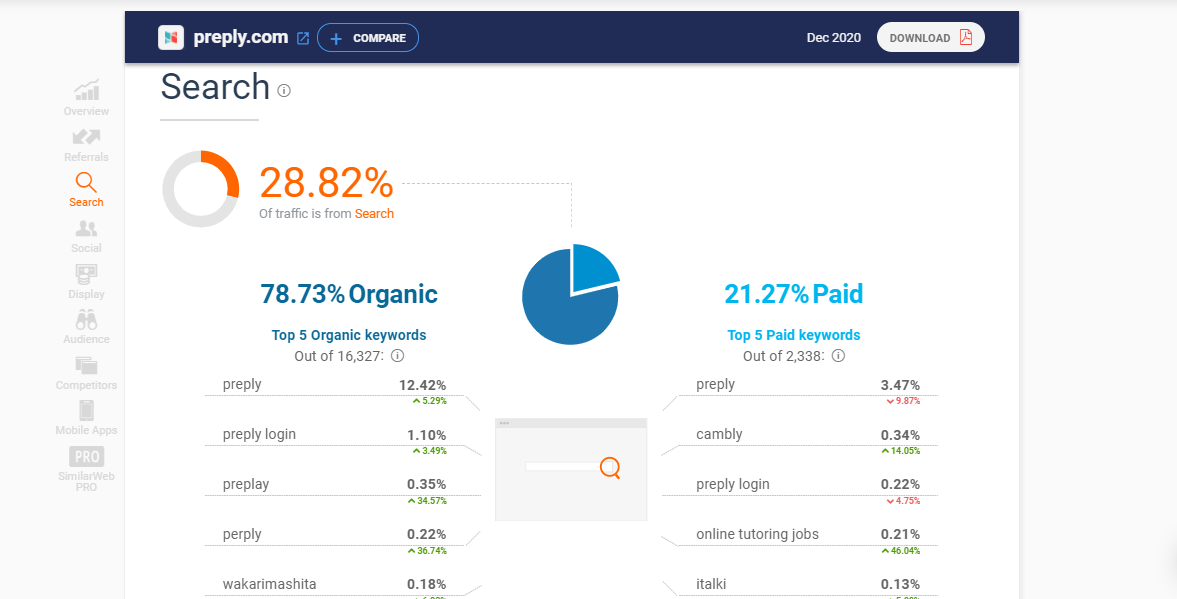Open the Display section icon
The image size is (1177, 599).
[86, 274]
